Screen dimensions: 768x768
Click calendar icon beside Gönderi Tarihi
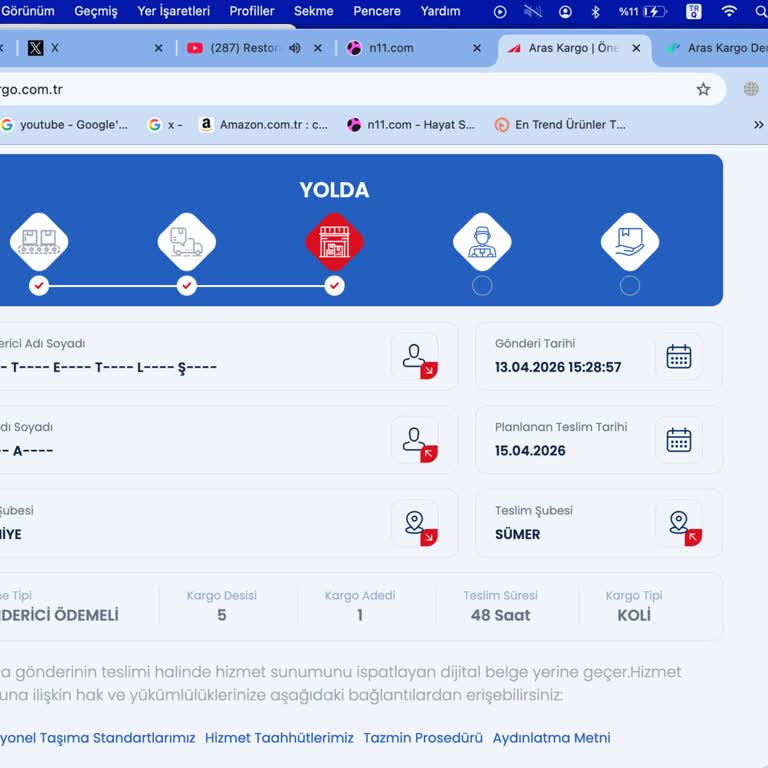[x=679, y=357]
